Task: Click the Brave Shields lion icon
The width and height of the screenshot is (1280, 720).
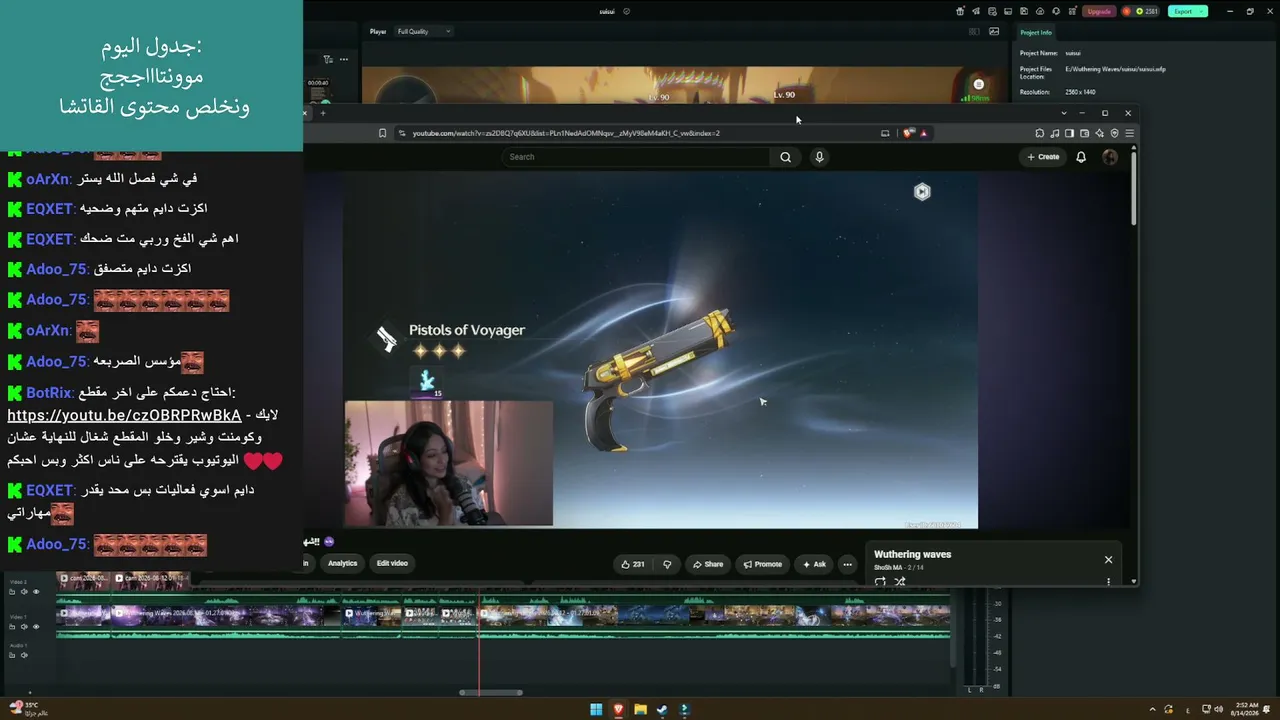Action: (908, 133)
